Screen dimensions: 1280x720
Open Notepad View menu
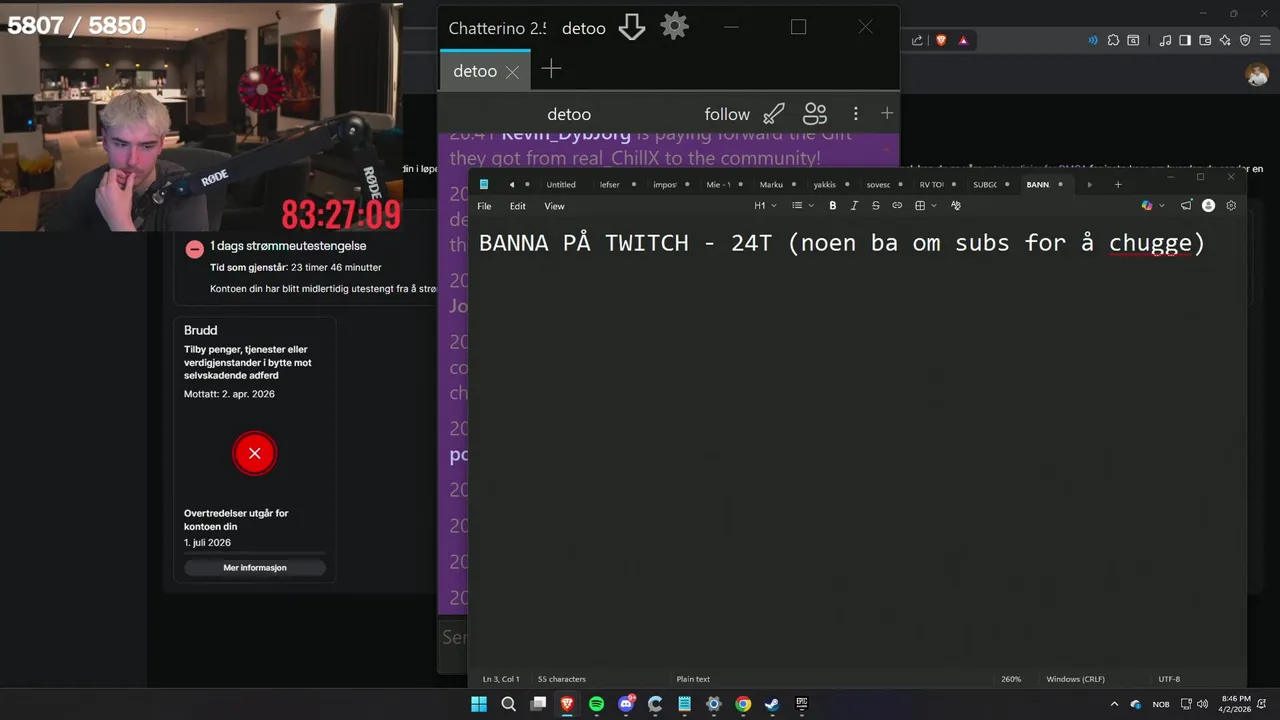click(554, 206)
